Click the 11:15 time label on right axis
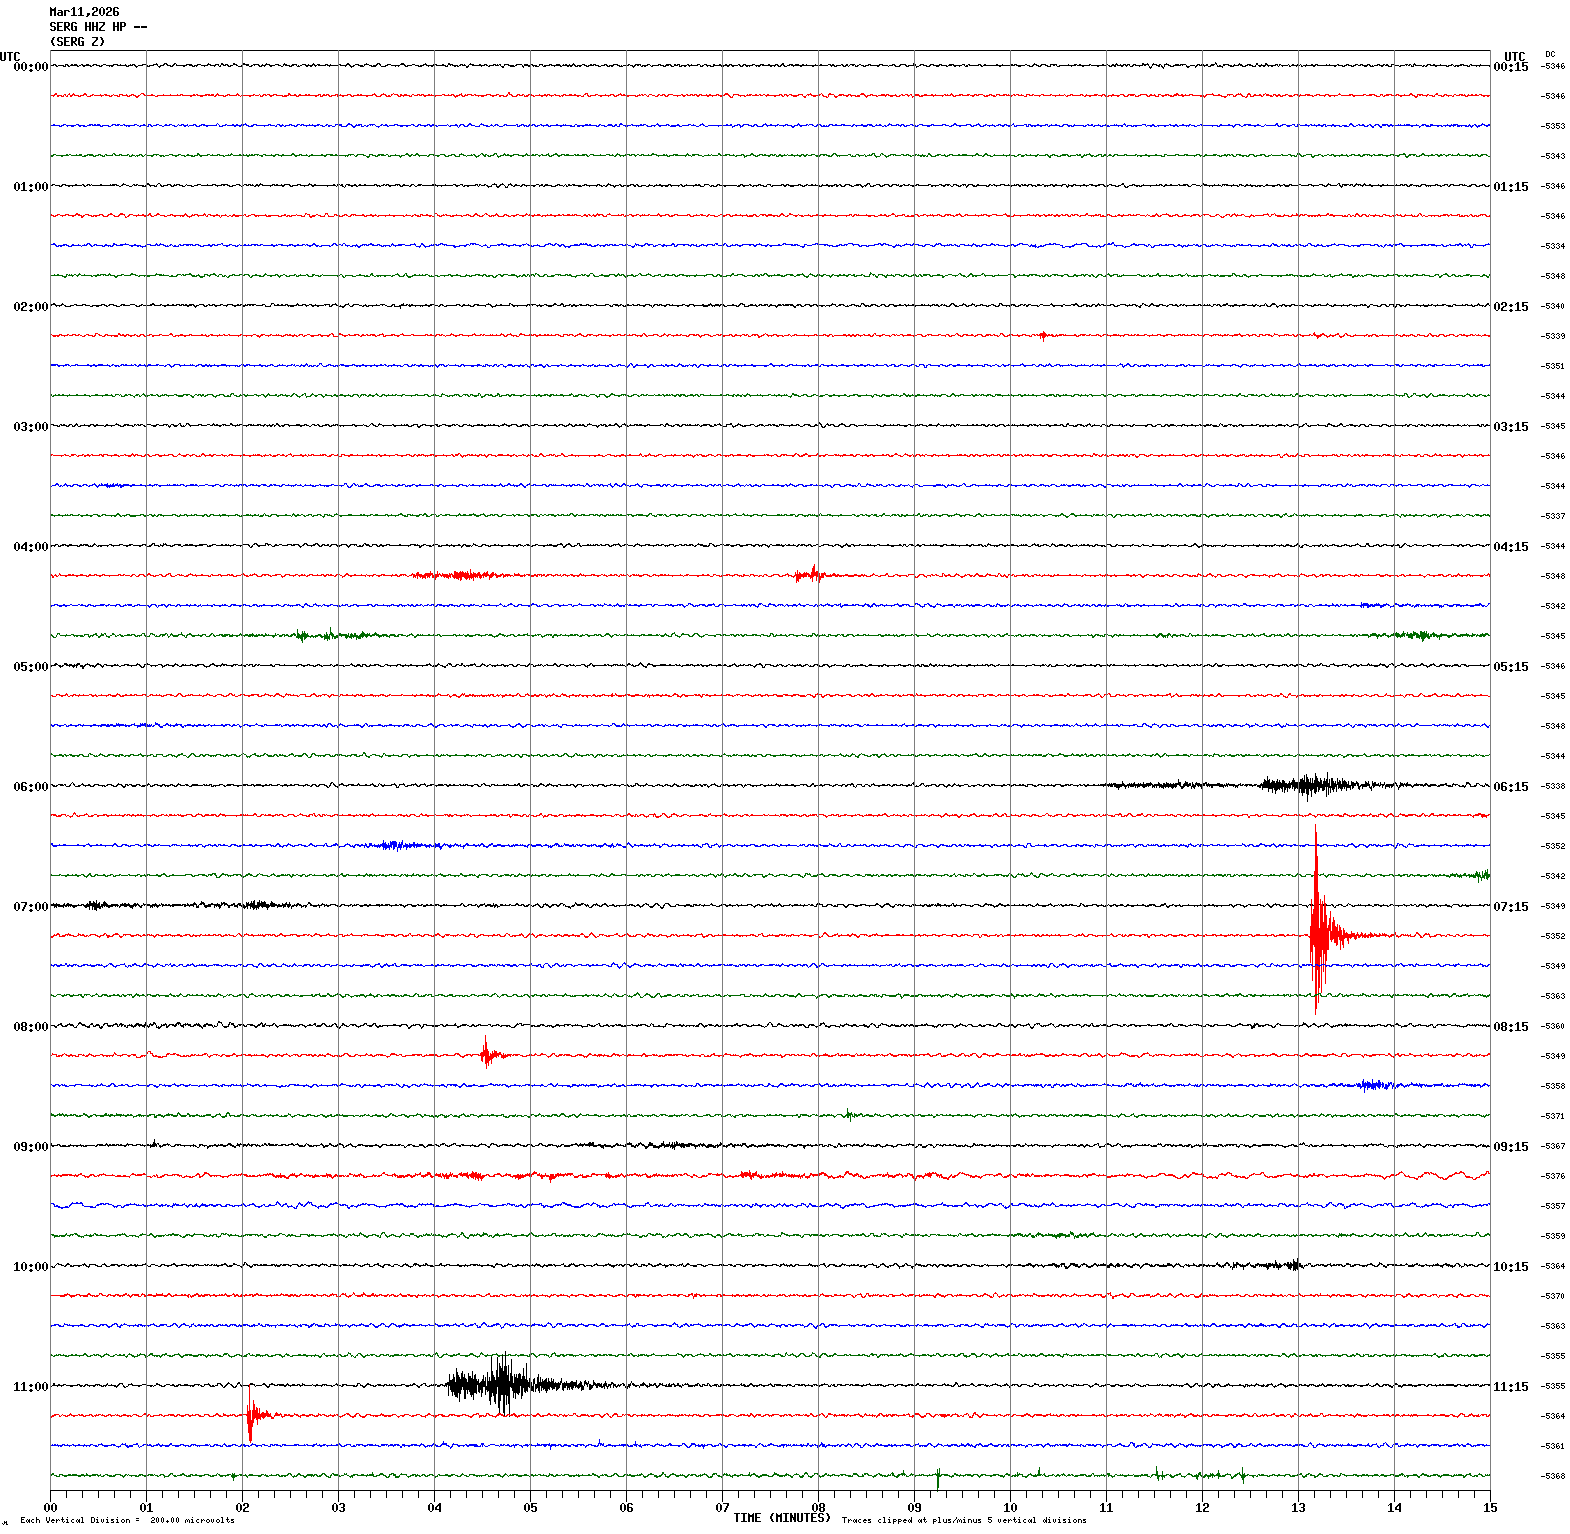 [x=1510, y=1387]
